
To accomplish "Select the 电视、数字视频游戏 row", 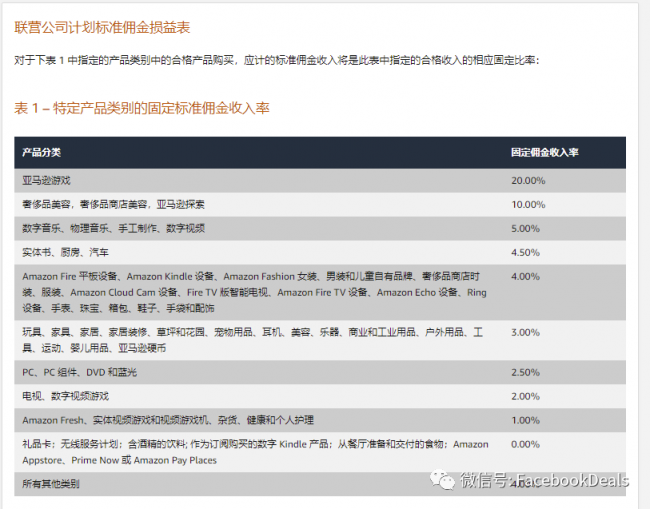I will 65,396.
